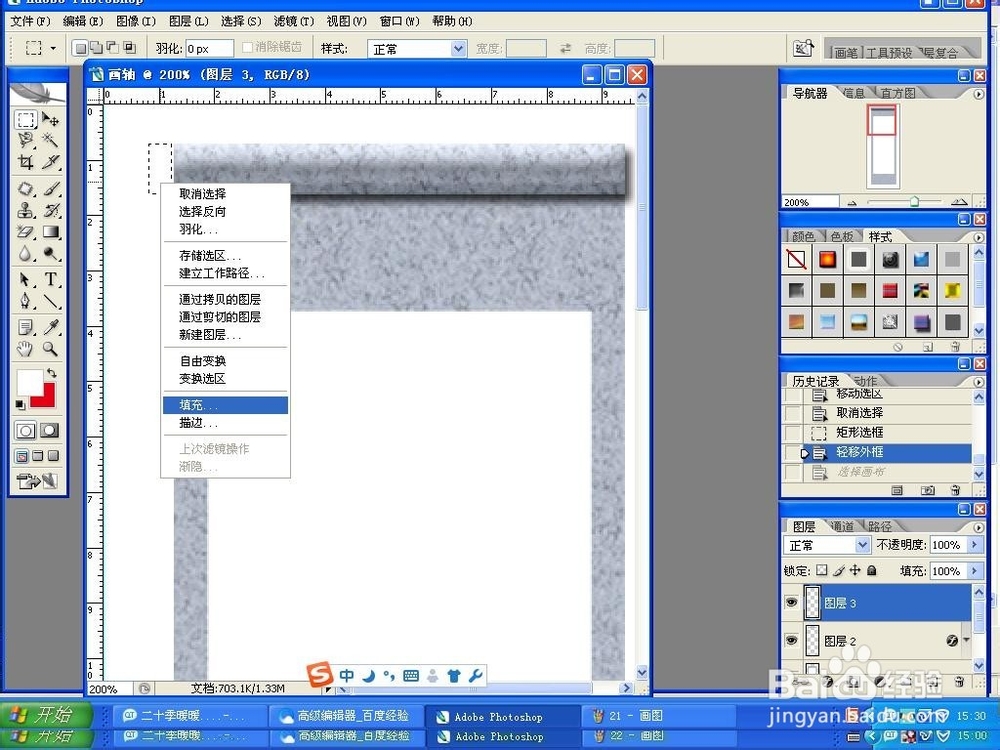Select the Blur tool
Viewport: 1000px width, 750px height.
[26, 253]
